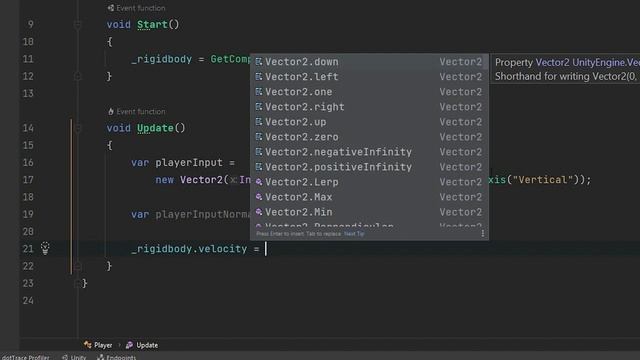Choose Vector2.positiveInfinity suggestion
Screen dimensions: 640x360
coord(369,167)
